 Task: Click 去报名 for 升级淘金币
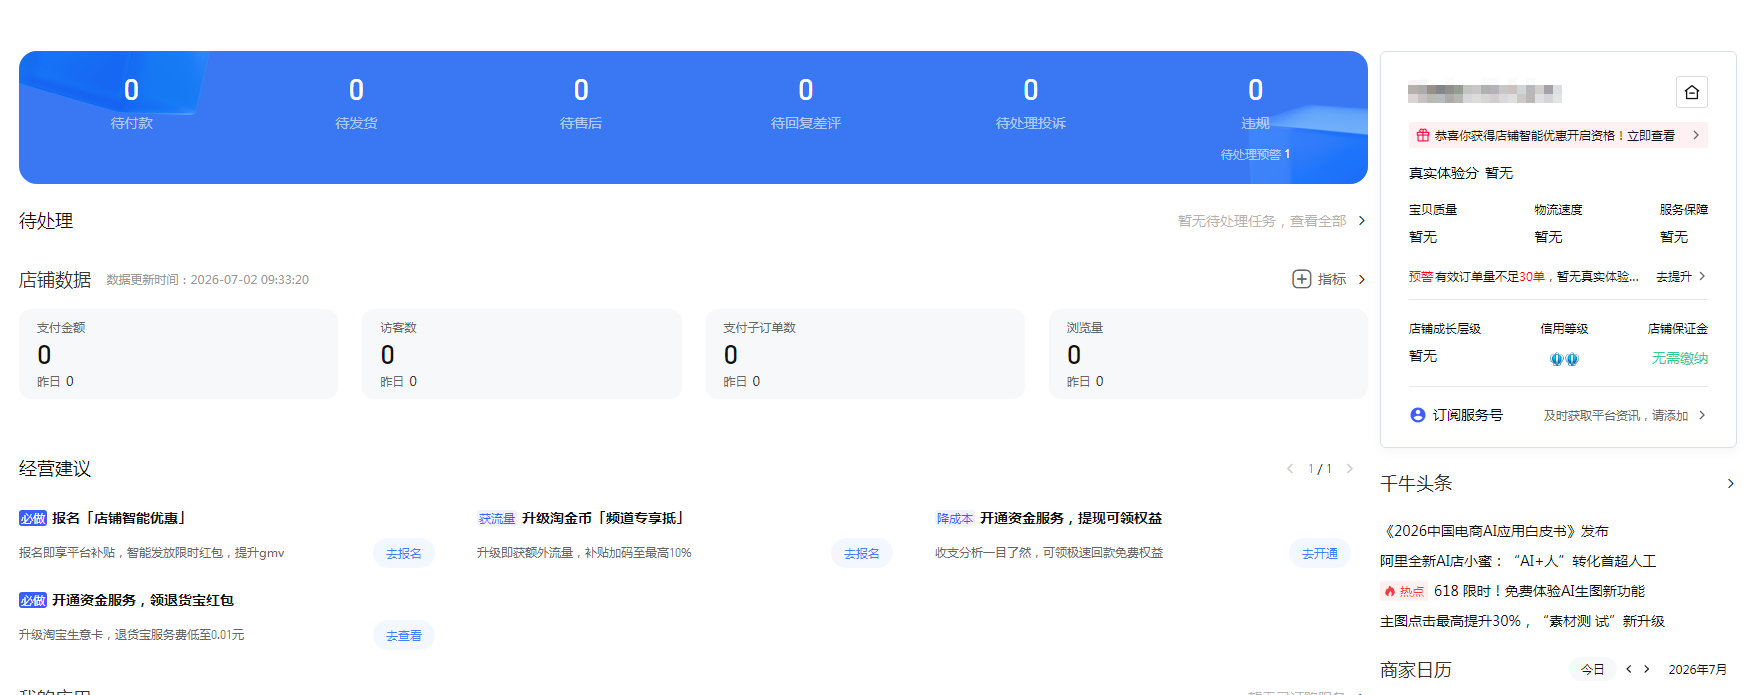862,553
